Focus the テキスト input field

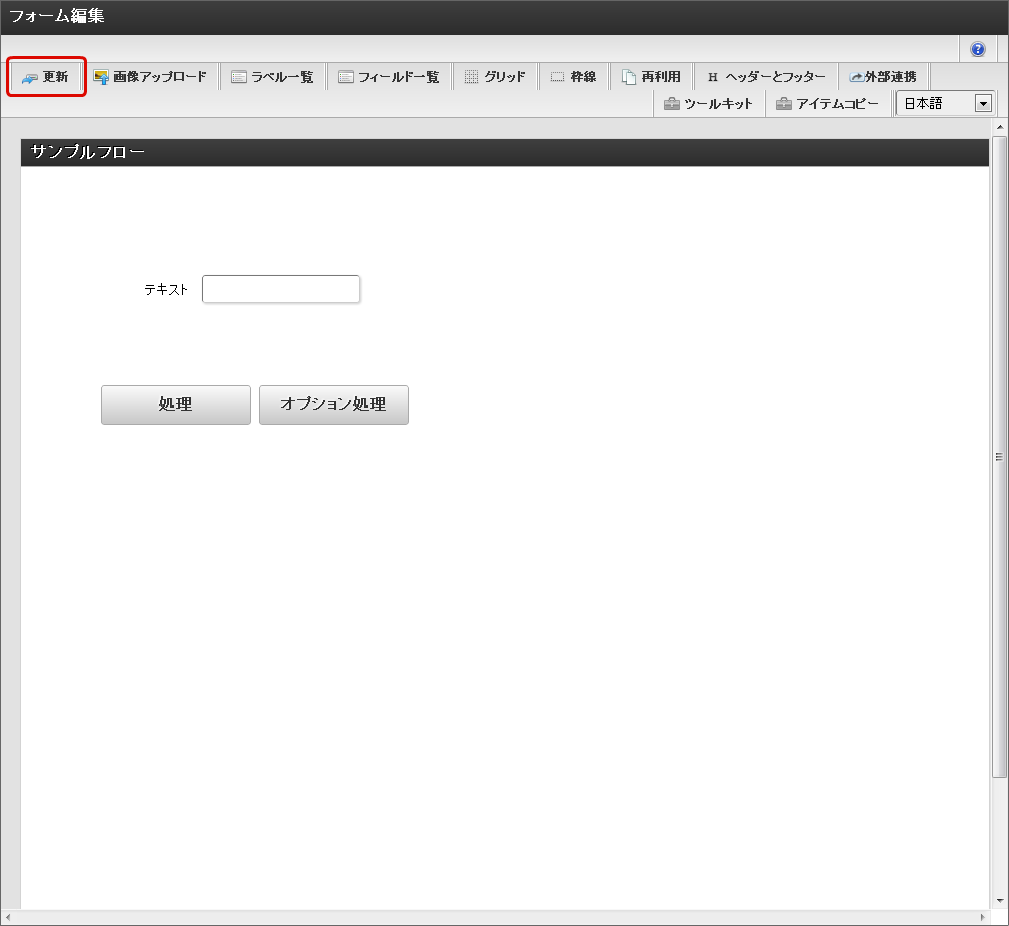pyautogui.click(x=281, y=289)
